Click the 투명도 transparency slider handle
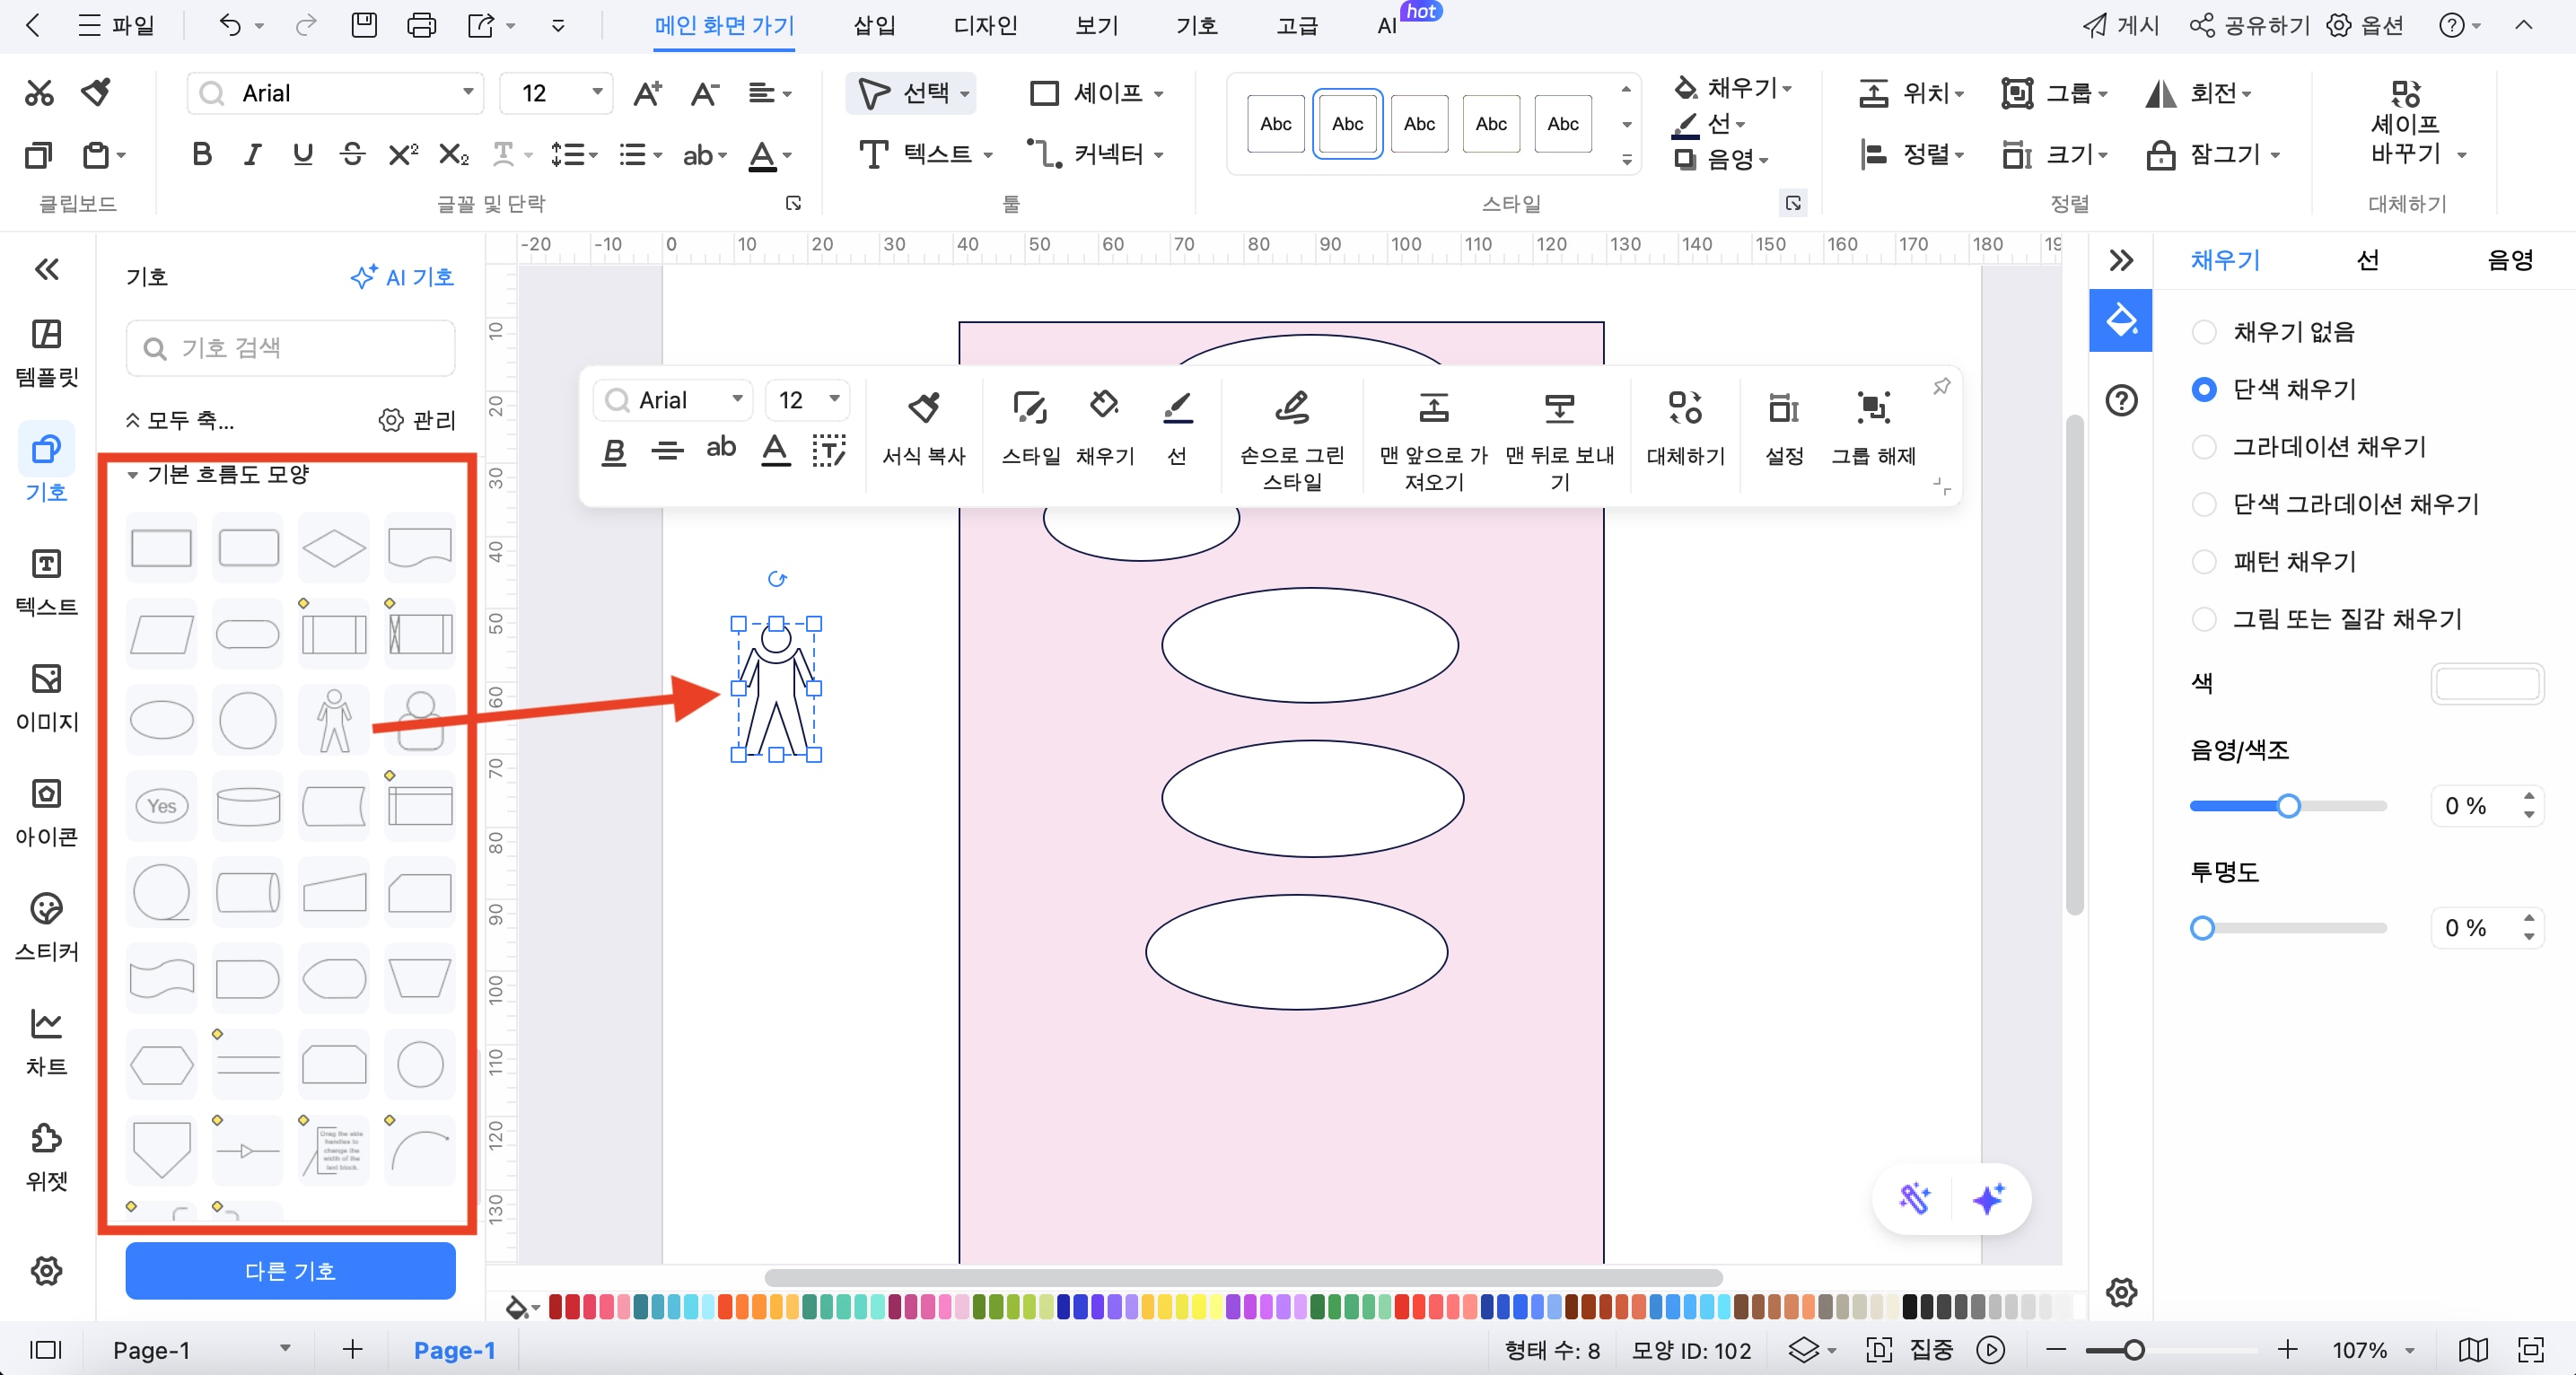Image resolution: width=2576 pixels, height=1375 pixels. (x=2202, y=928)
